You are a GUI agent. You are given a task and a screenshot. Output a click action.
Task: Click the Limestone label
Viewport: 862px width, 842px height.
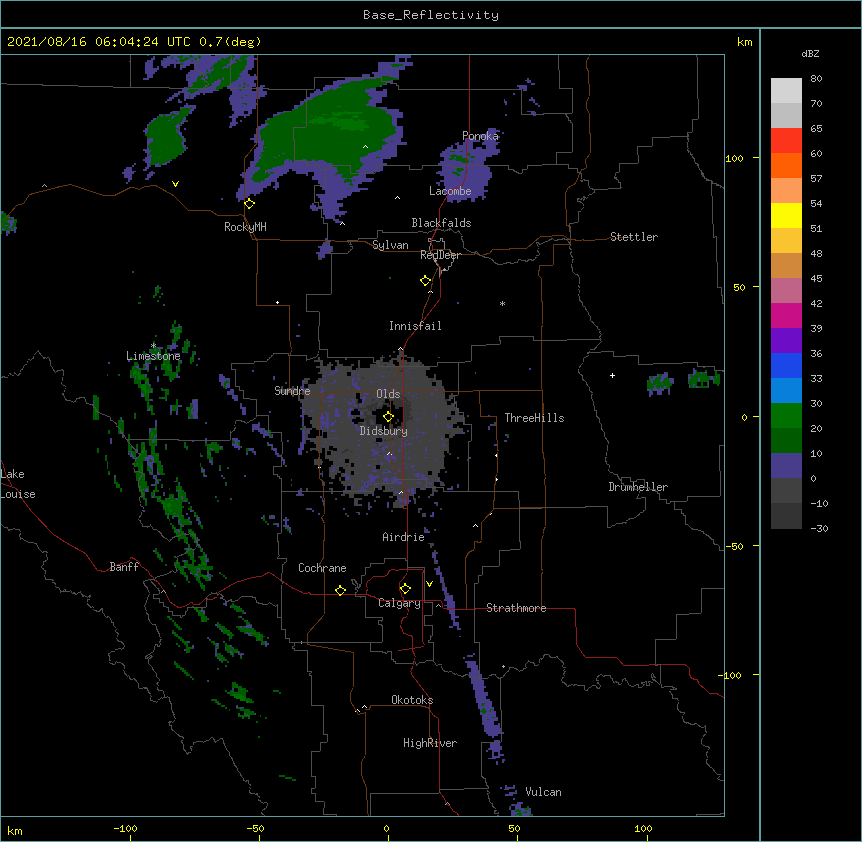[153, 356]
